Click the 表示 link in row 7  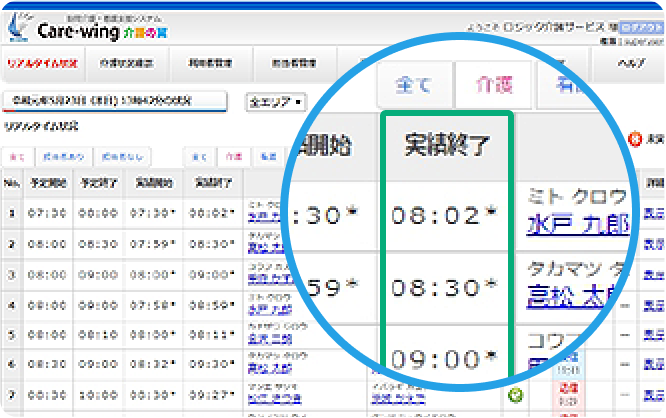point(654,395)
